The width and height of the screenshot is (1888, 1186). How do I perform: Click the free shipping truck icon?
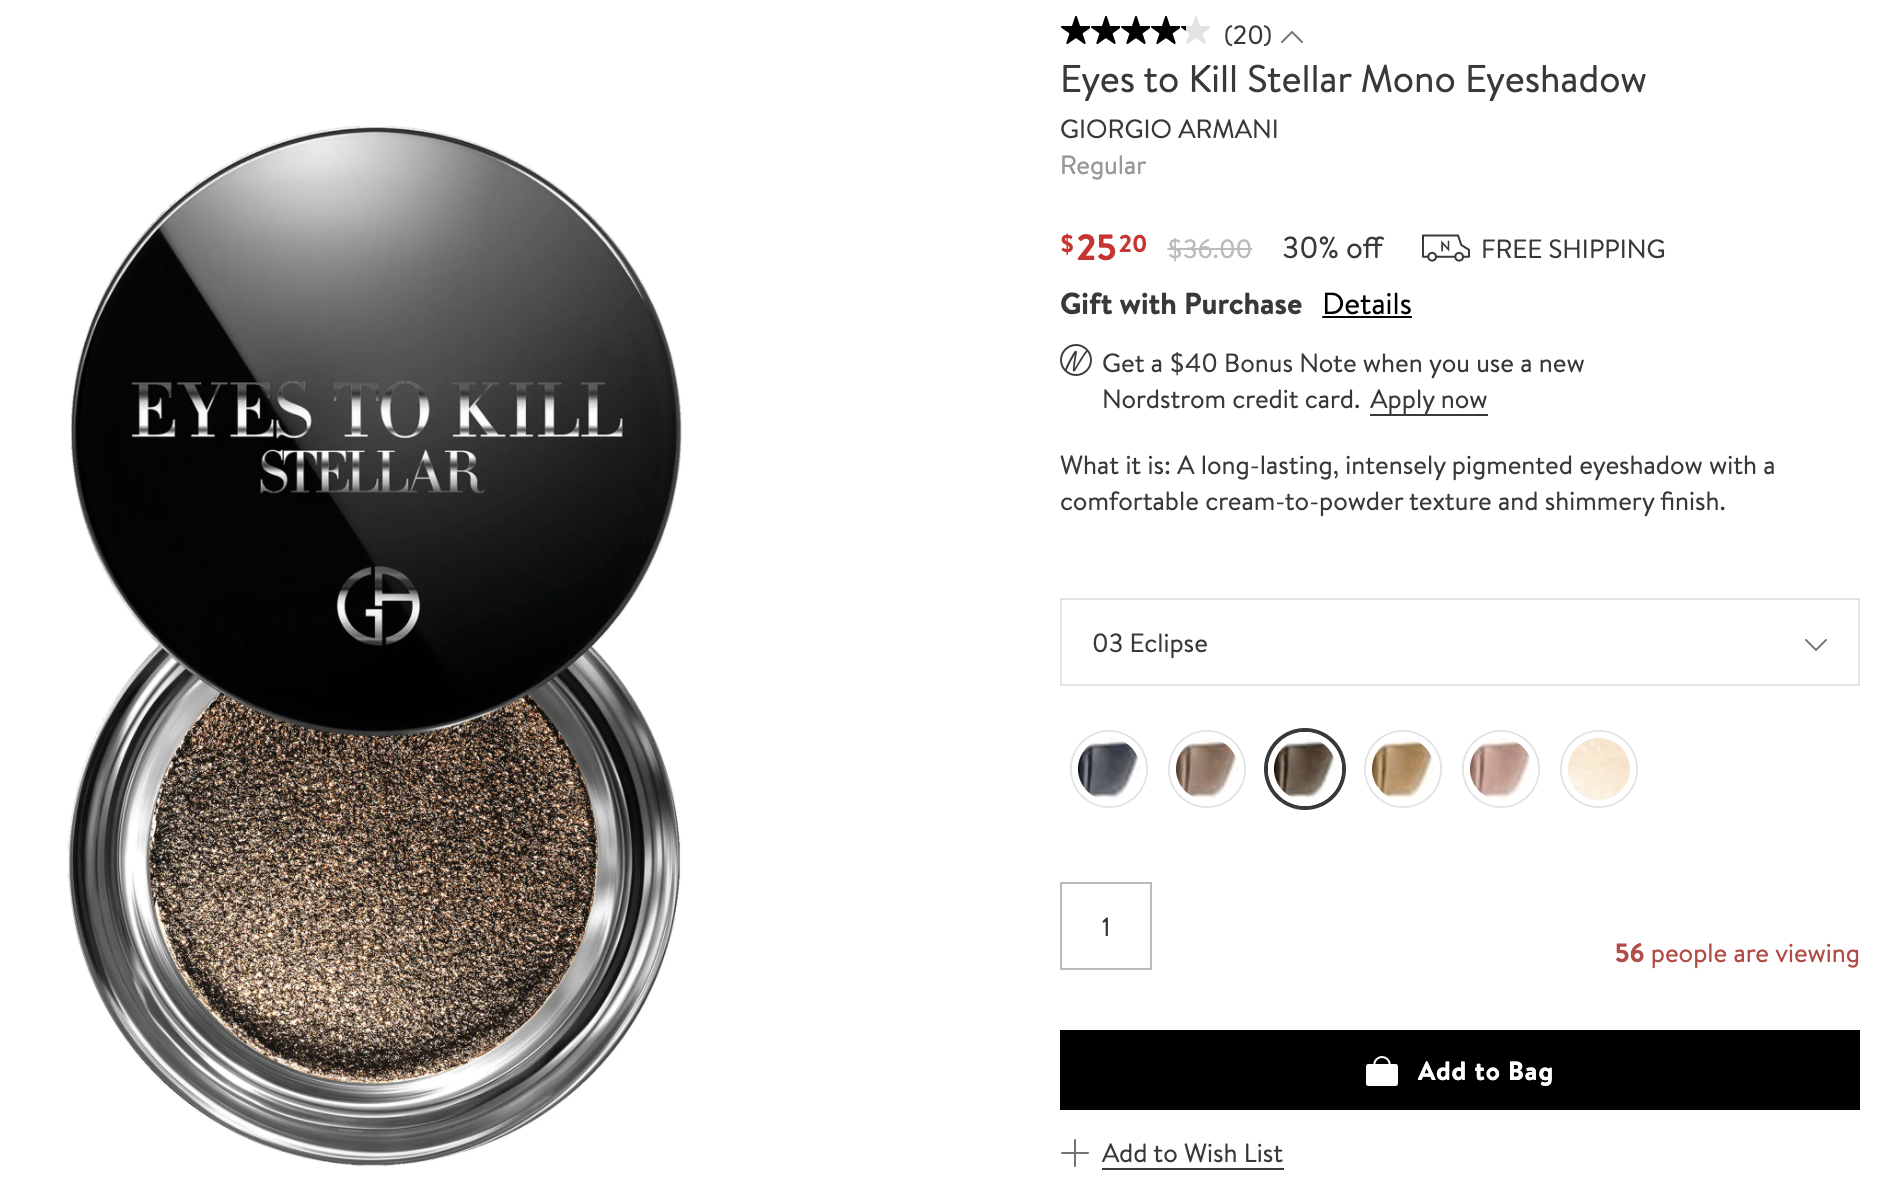click(1445, 248)
